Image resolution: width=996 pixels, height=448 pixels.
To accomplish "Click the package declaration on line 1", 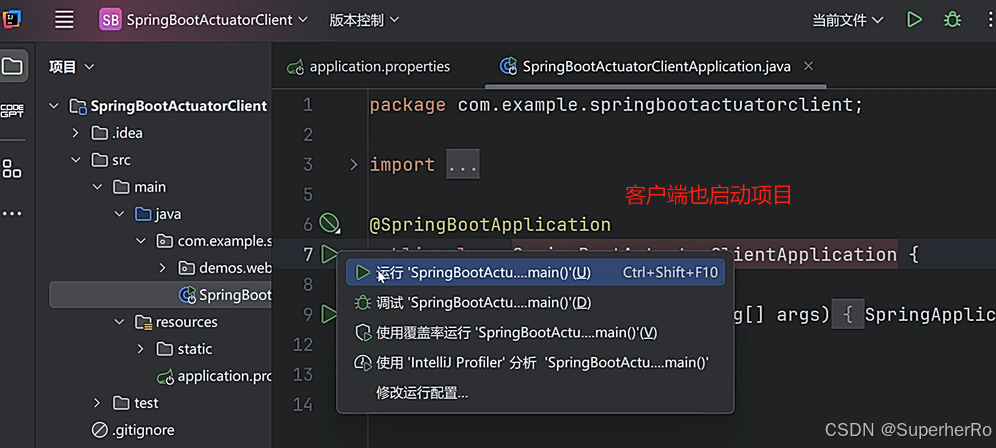I will click(x=616, y=105).
